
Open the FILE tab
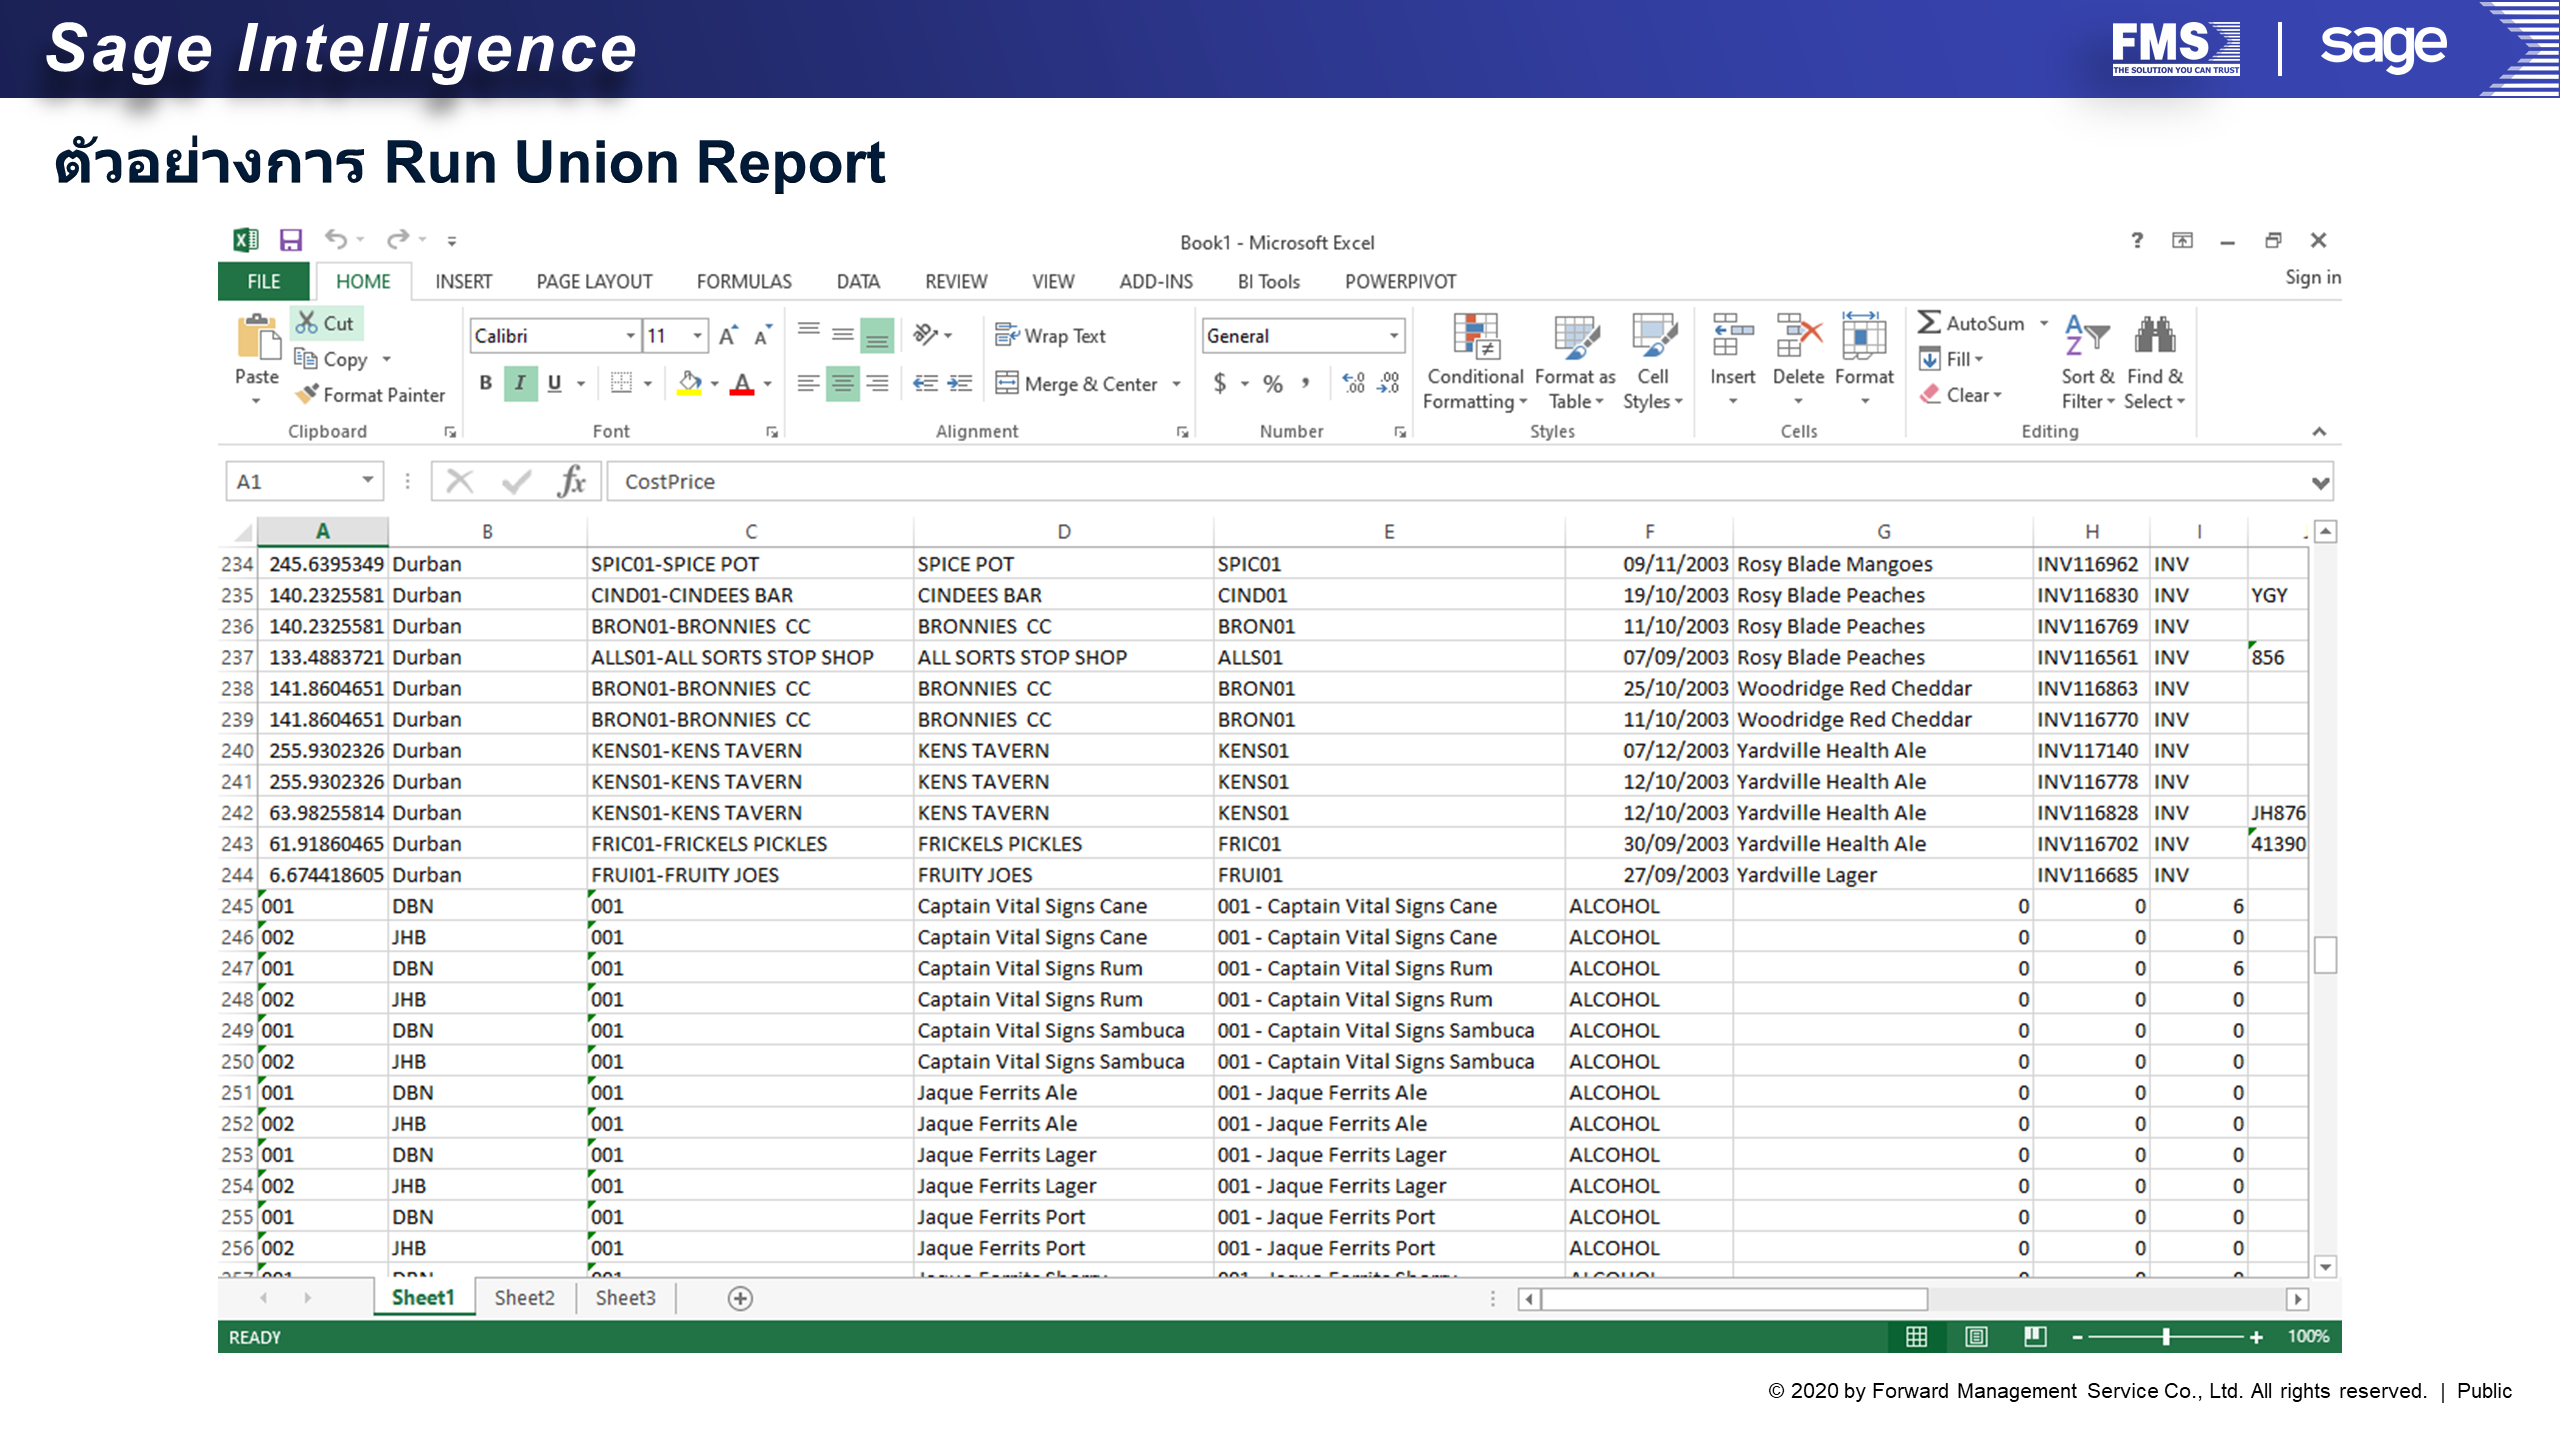tap(264, 281)
